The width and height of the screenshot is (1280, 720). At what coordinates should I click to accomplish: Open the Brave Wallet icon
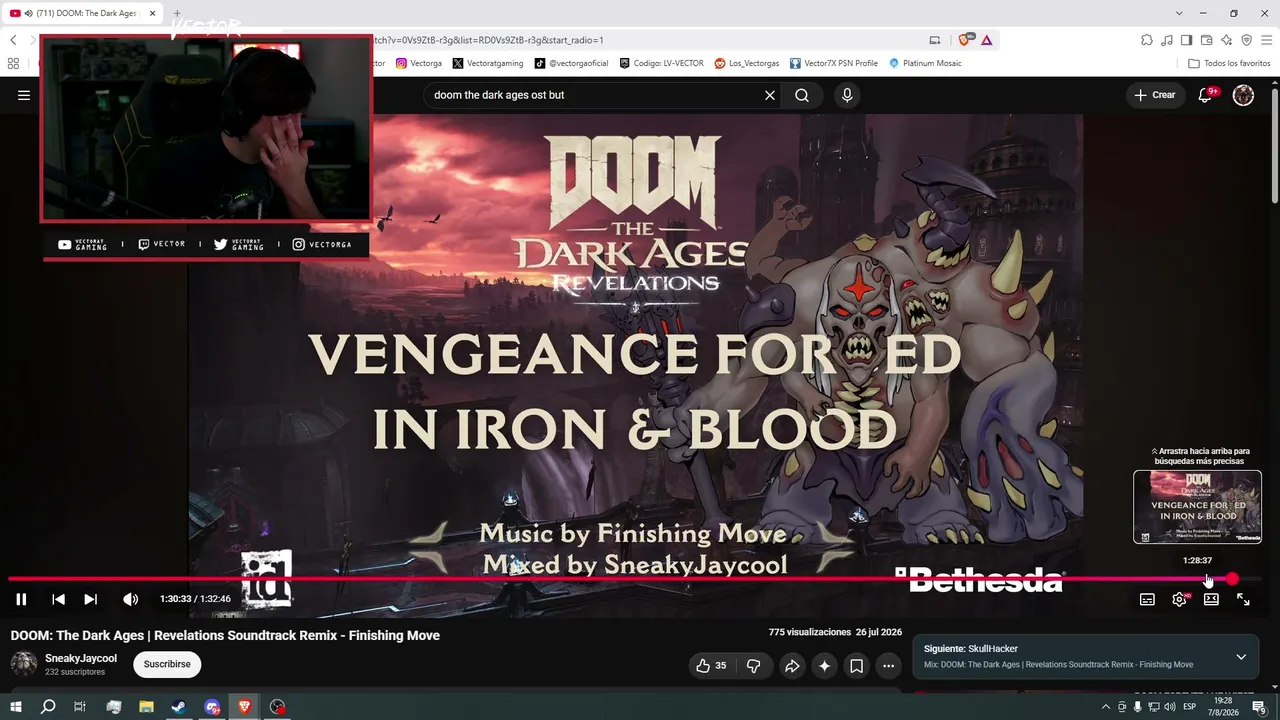pos(1206,40)
